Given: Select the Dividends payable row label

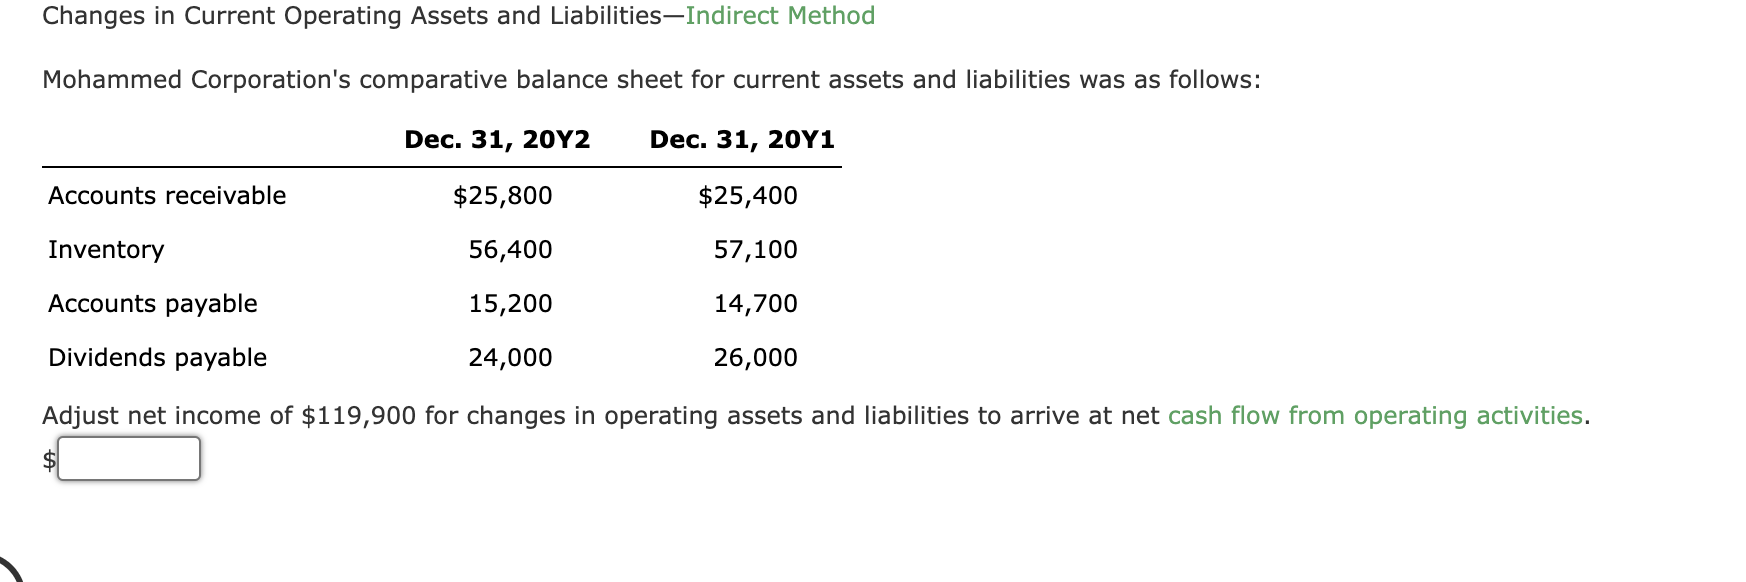Looking at the screenshot, I should pos(157,357).
